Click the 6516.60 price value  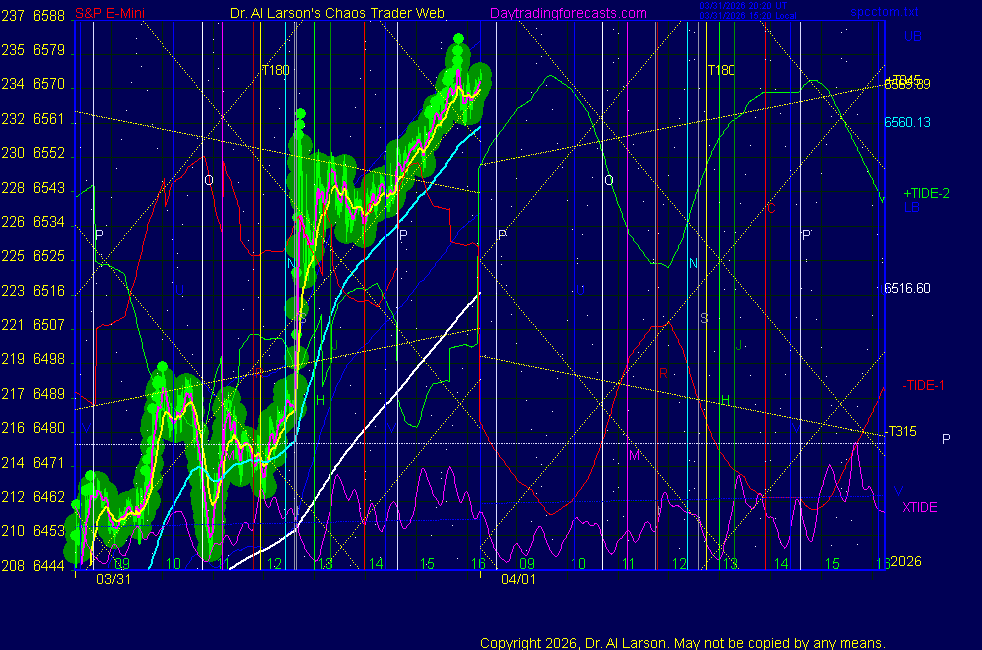tap(907, 288)
